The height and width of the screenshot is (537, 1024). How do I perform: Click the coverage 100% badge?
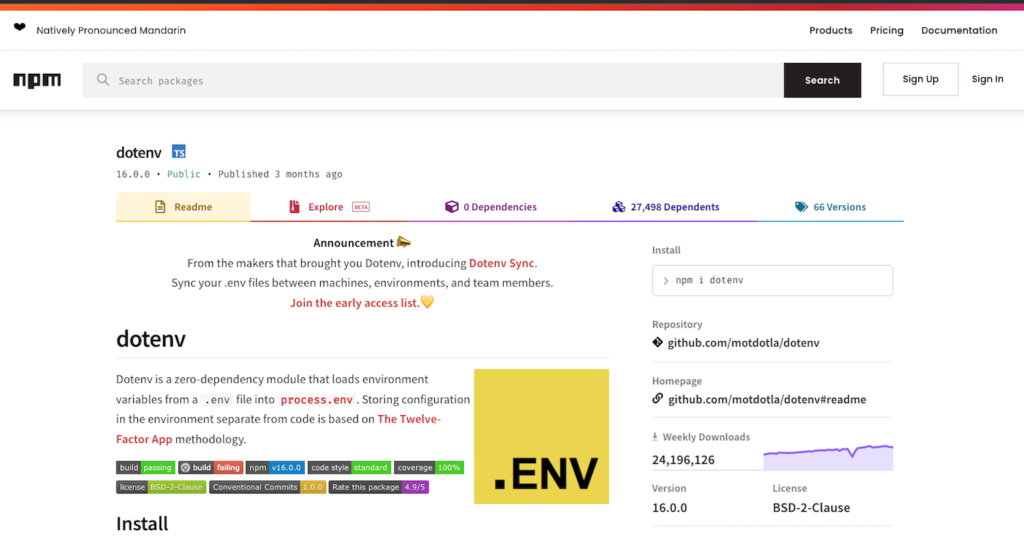pyautogui.click(x=428, y=467)
